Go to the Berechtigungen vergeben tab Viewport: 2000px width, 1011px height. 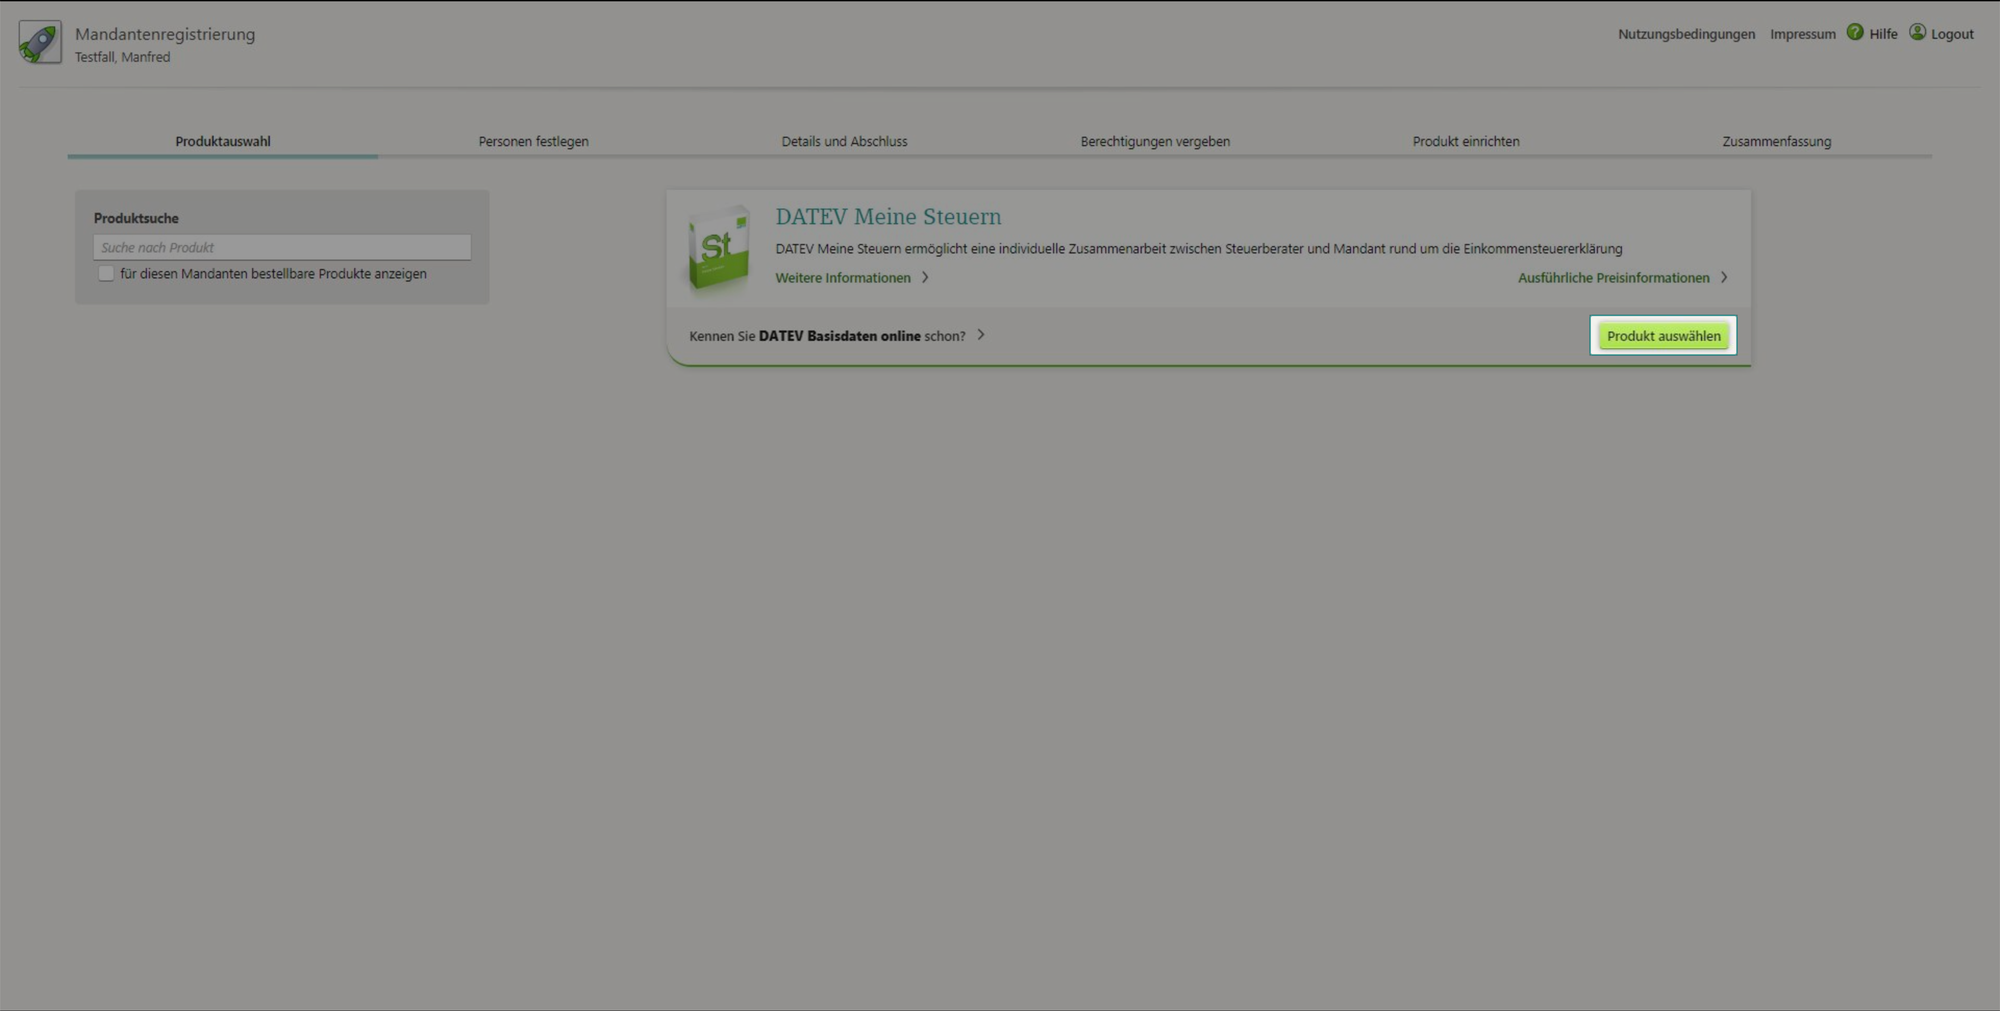tap(1155, 142)
